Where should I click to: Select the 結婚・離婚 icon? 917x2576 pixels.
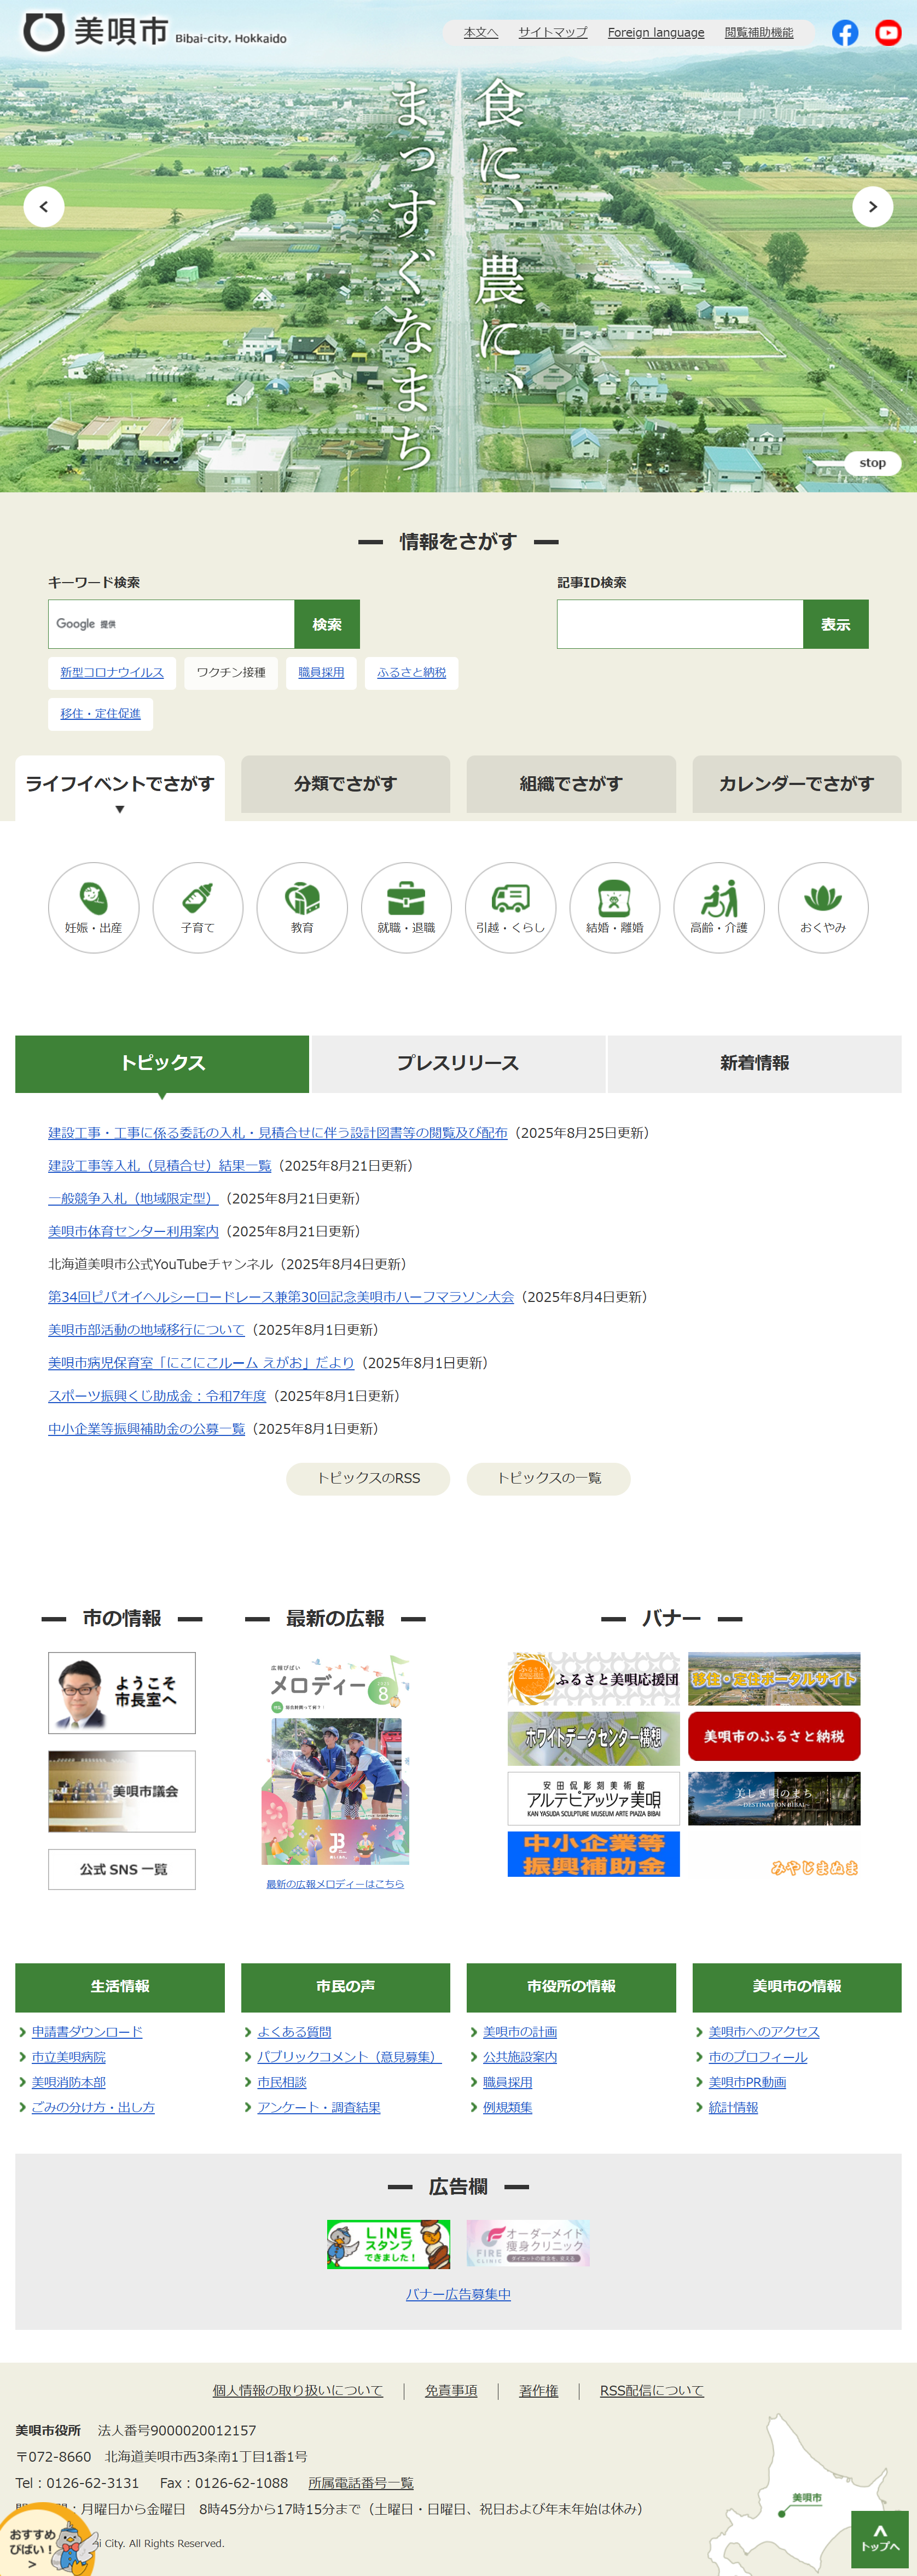click(x=615, y=908)
